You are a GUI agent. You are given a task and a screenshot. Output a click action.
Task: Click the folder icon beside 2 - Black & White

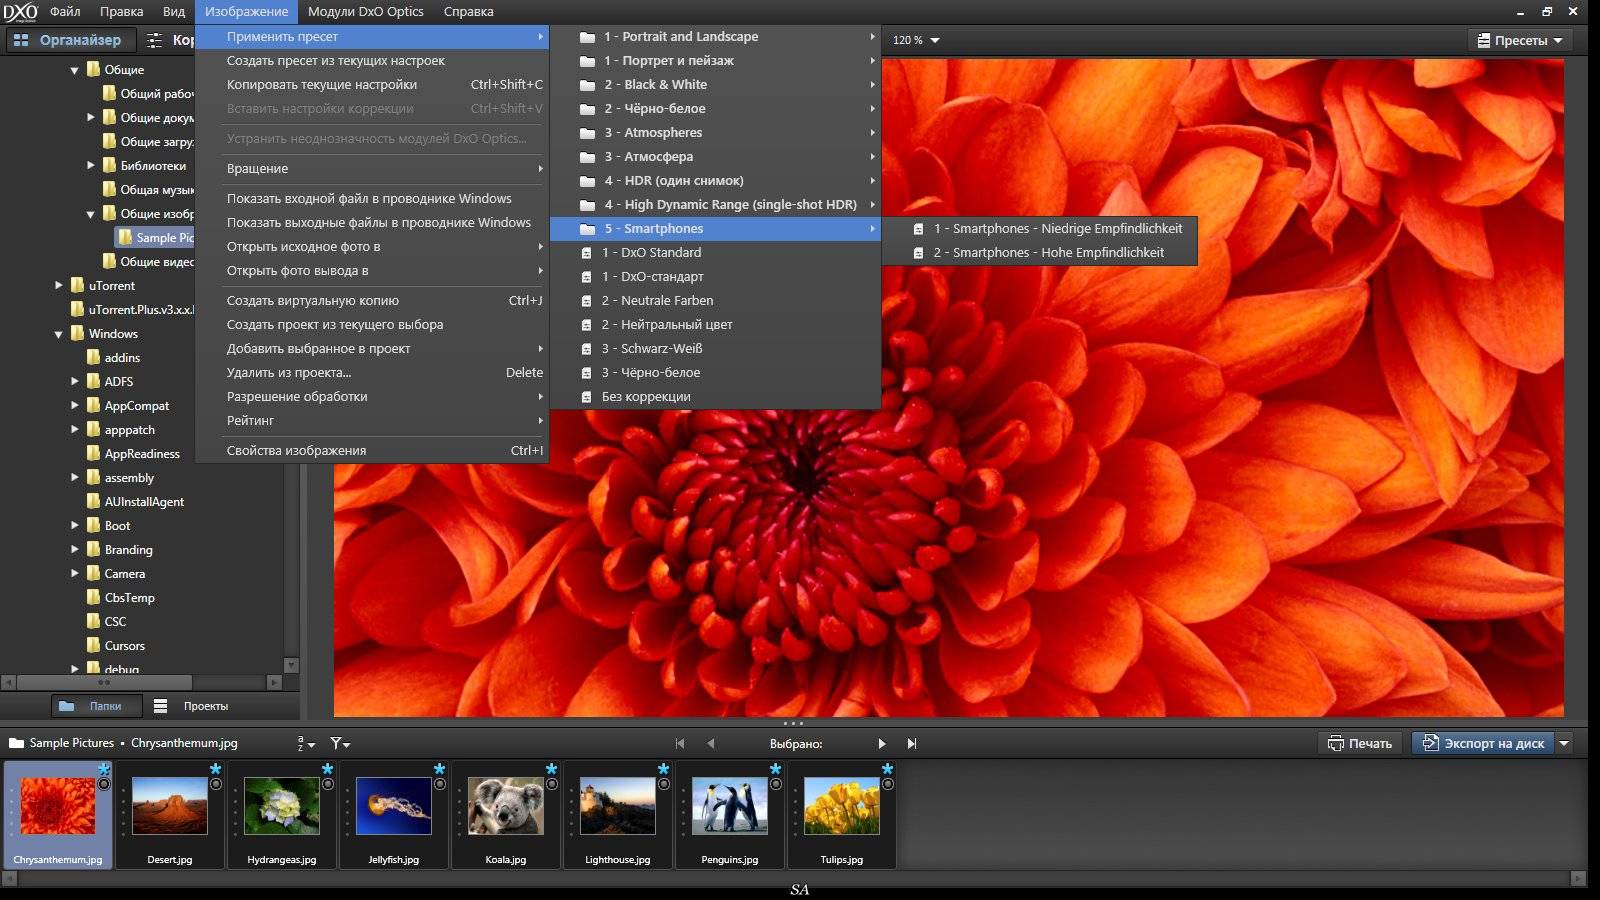coord(588,85)
